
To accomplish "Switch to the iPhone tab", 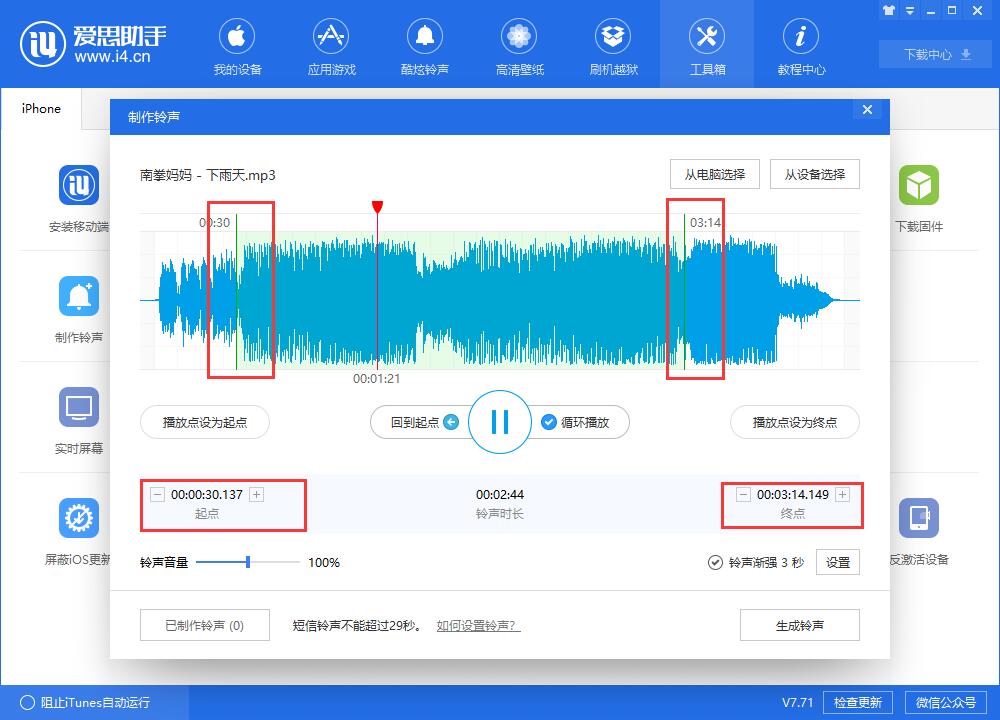I will pyautogui.click(x=40, y=109).
